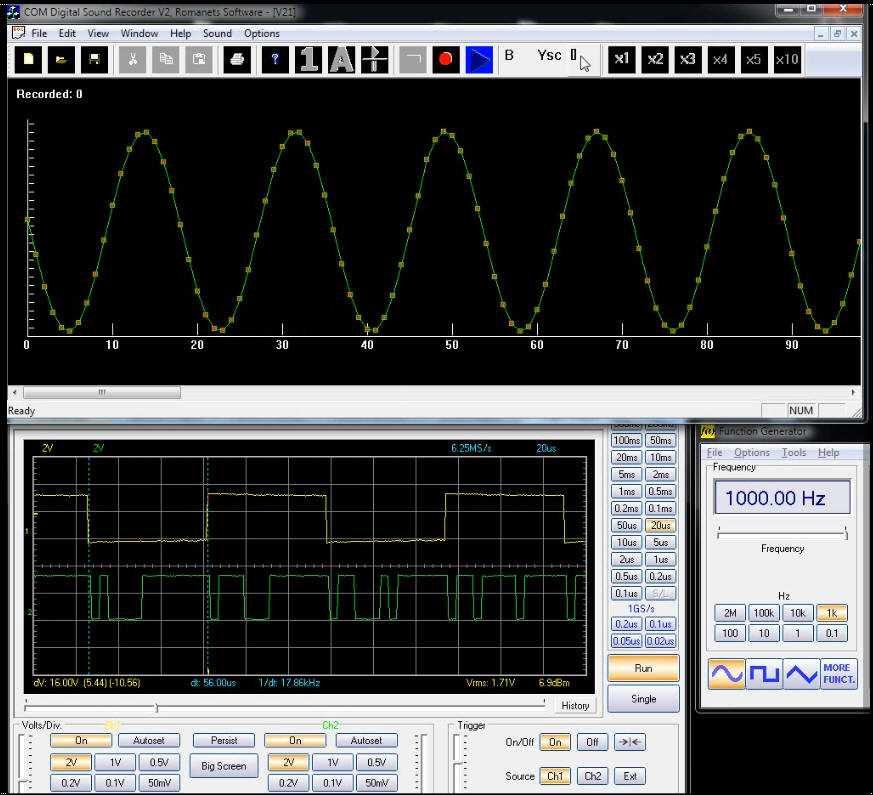Click the Save icon in the recorder toolbar
873x795 pixels.
pos(94,59)
